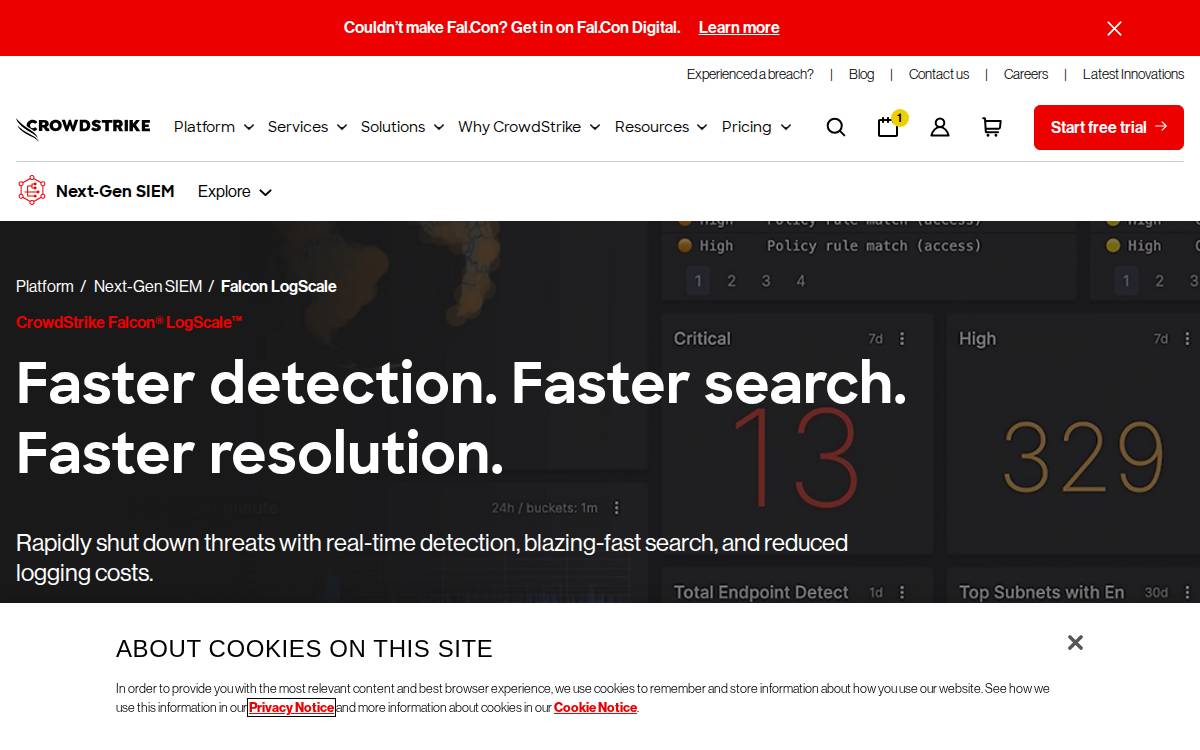Image resolution: width=1200 pixels, height=750 pixels.
Task: Expand the Platform menu in the top navigation
Action: [214, 127]
